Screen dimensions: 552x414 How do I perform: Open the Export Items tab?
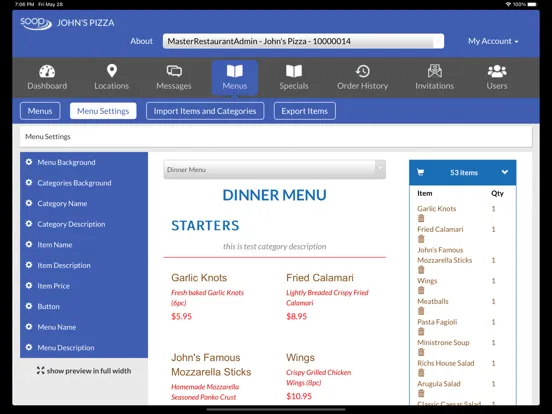click(x=305, y=111)
